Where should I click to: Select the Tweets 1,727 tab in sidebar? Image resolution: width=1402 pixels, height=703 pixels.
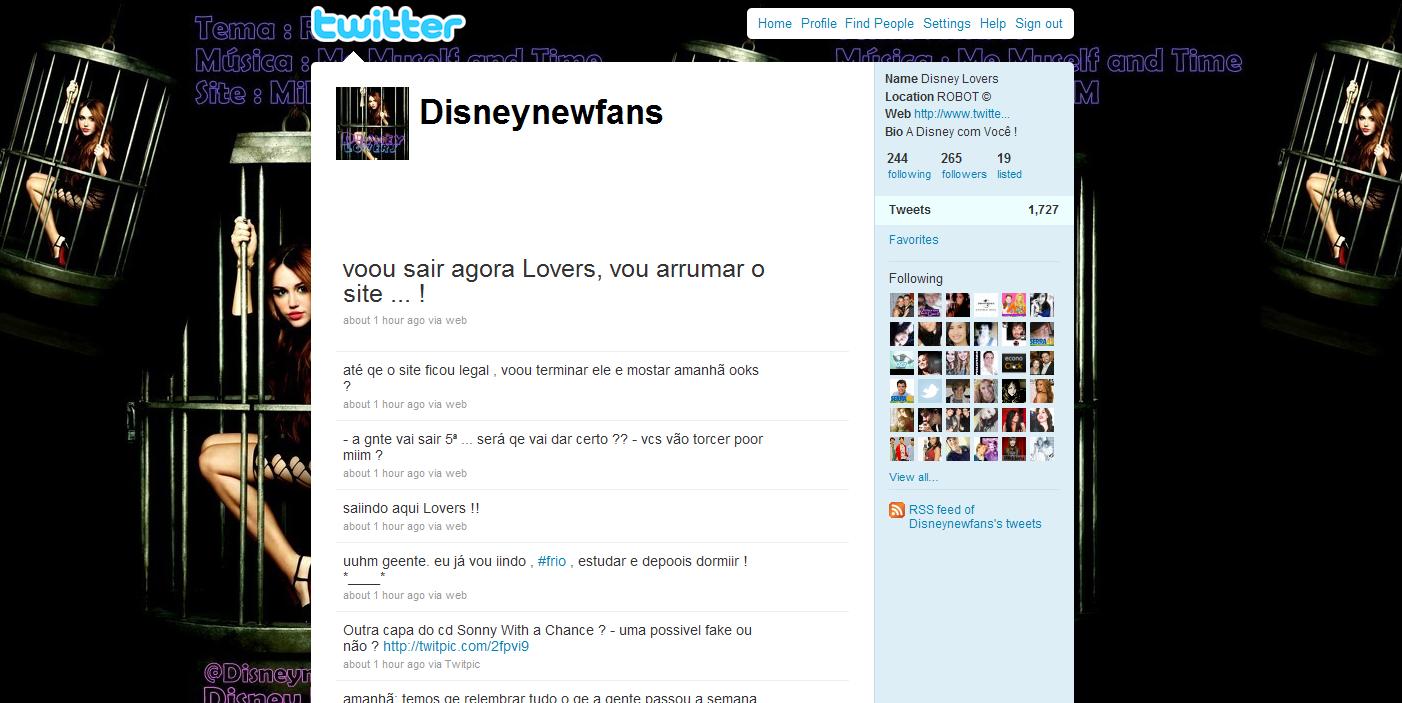click(x=974, y=210)
